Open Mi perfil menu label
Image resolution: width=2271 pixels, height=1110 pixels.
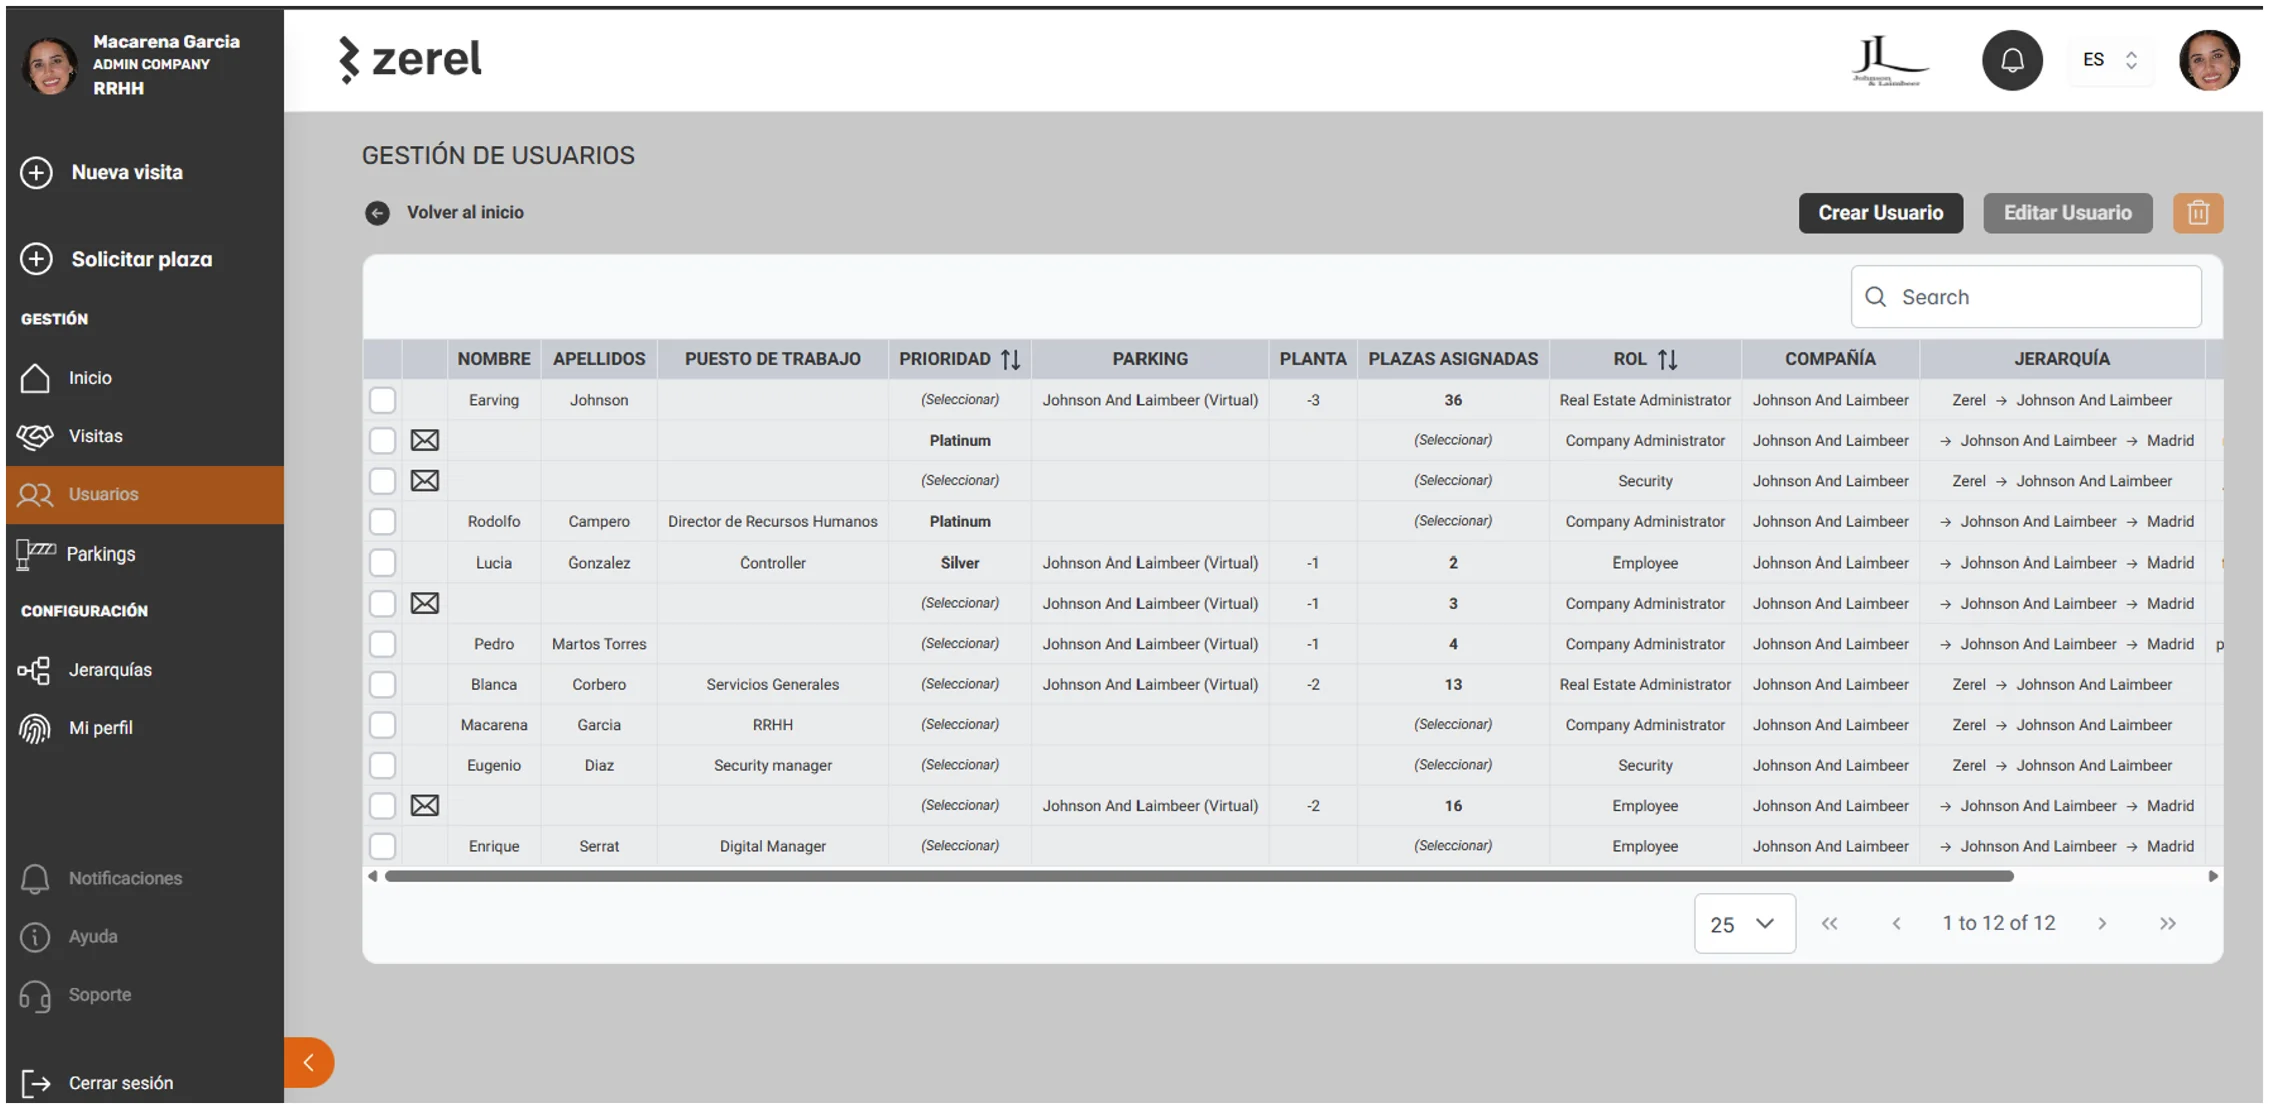point(101,728)
